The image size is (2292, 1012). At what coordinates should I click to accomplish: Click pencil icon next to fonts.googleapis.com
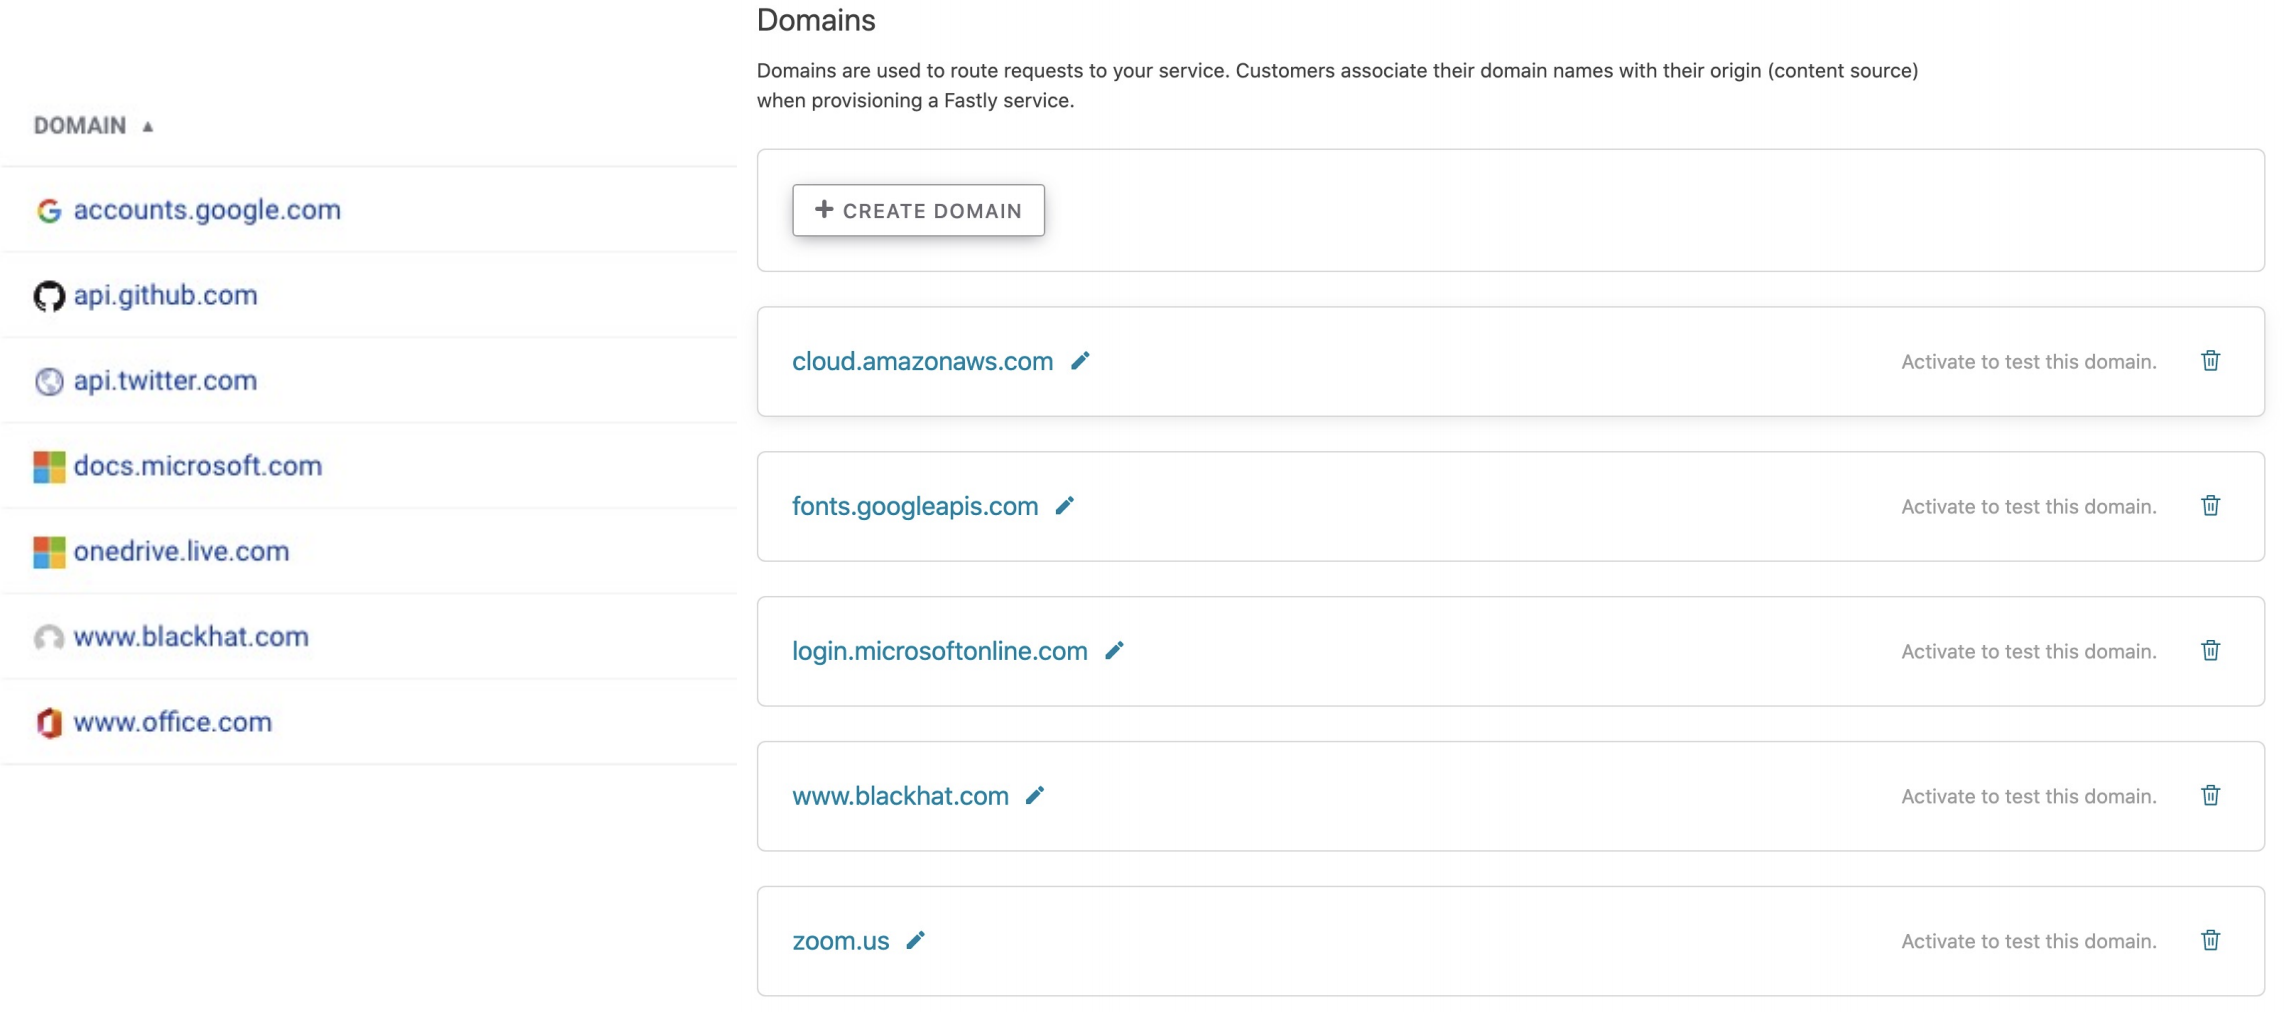coord(1065,506)
